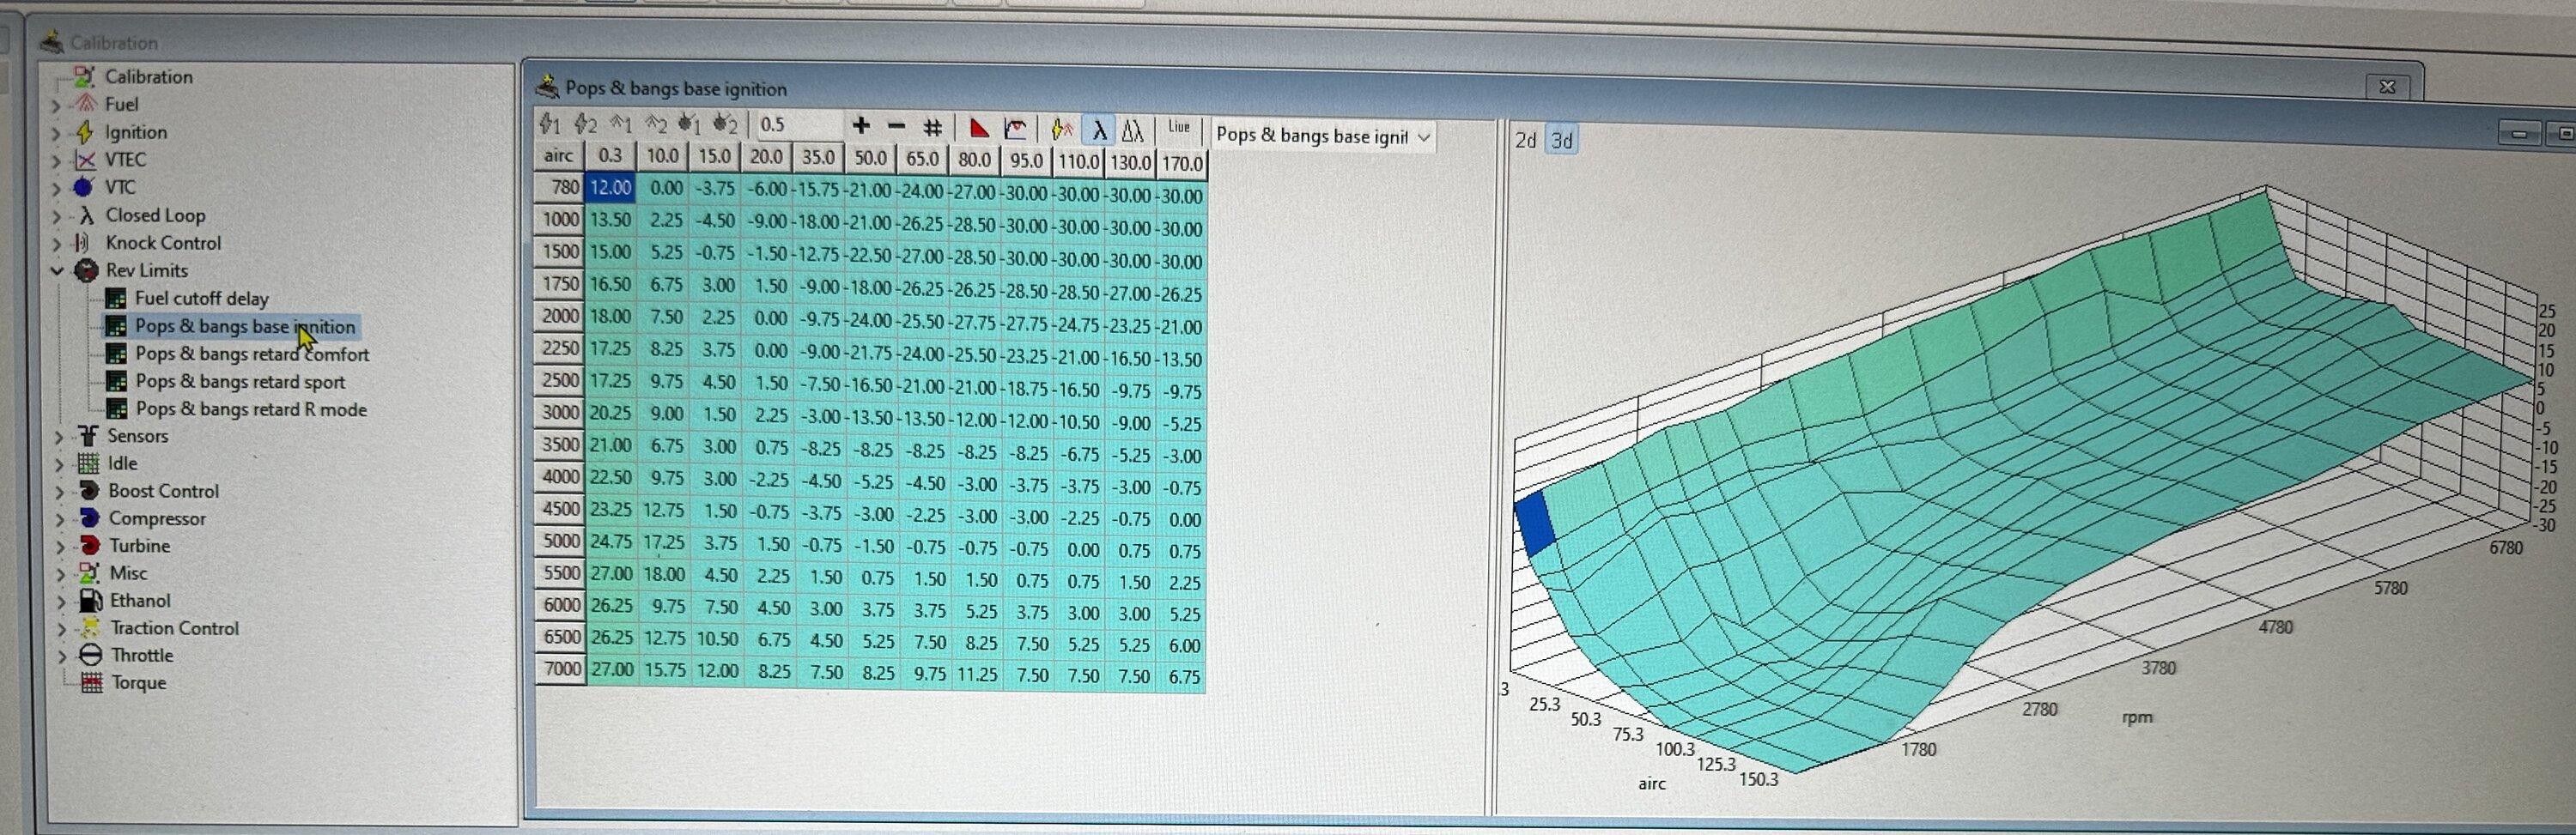Click the plus increment toolbar icon

click(861, 126)
